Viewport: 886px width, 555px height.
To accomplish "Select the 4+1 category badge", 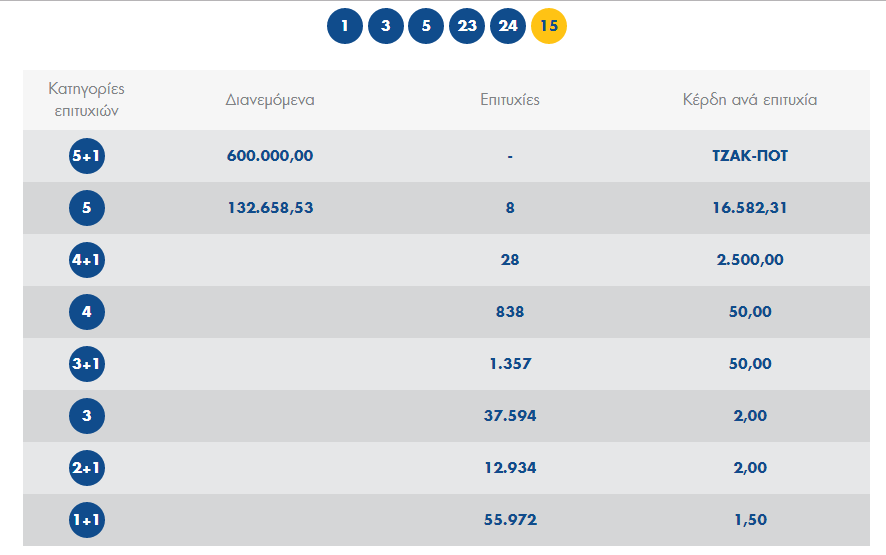I will pyautogui.click(x=87, y=260).
